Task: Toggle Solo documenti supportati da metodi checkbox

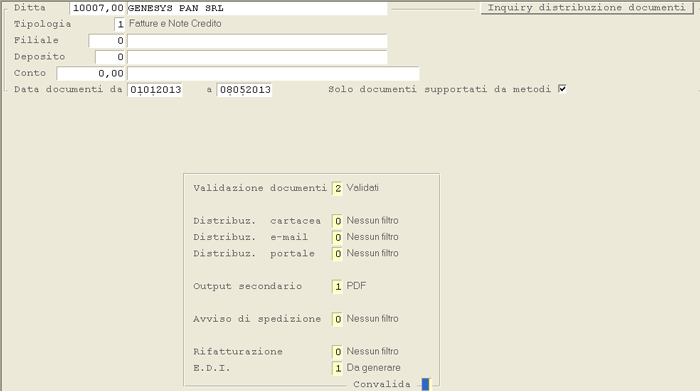Action: [562, 89]
